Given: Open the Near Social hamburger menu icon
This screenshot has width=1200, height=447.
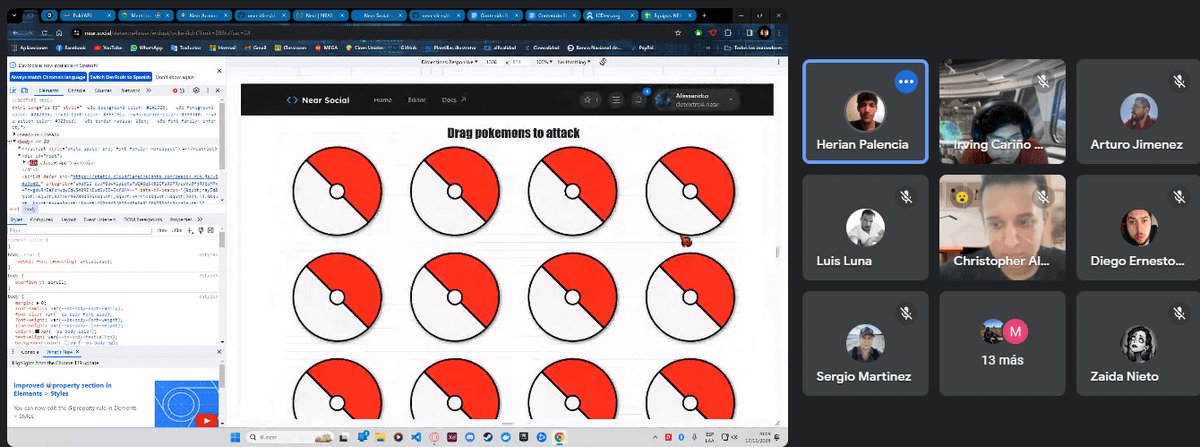Looking at the screenshot, I should (x=616, y=99).
